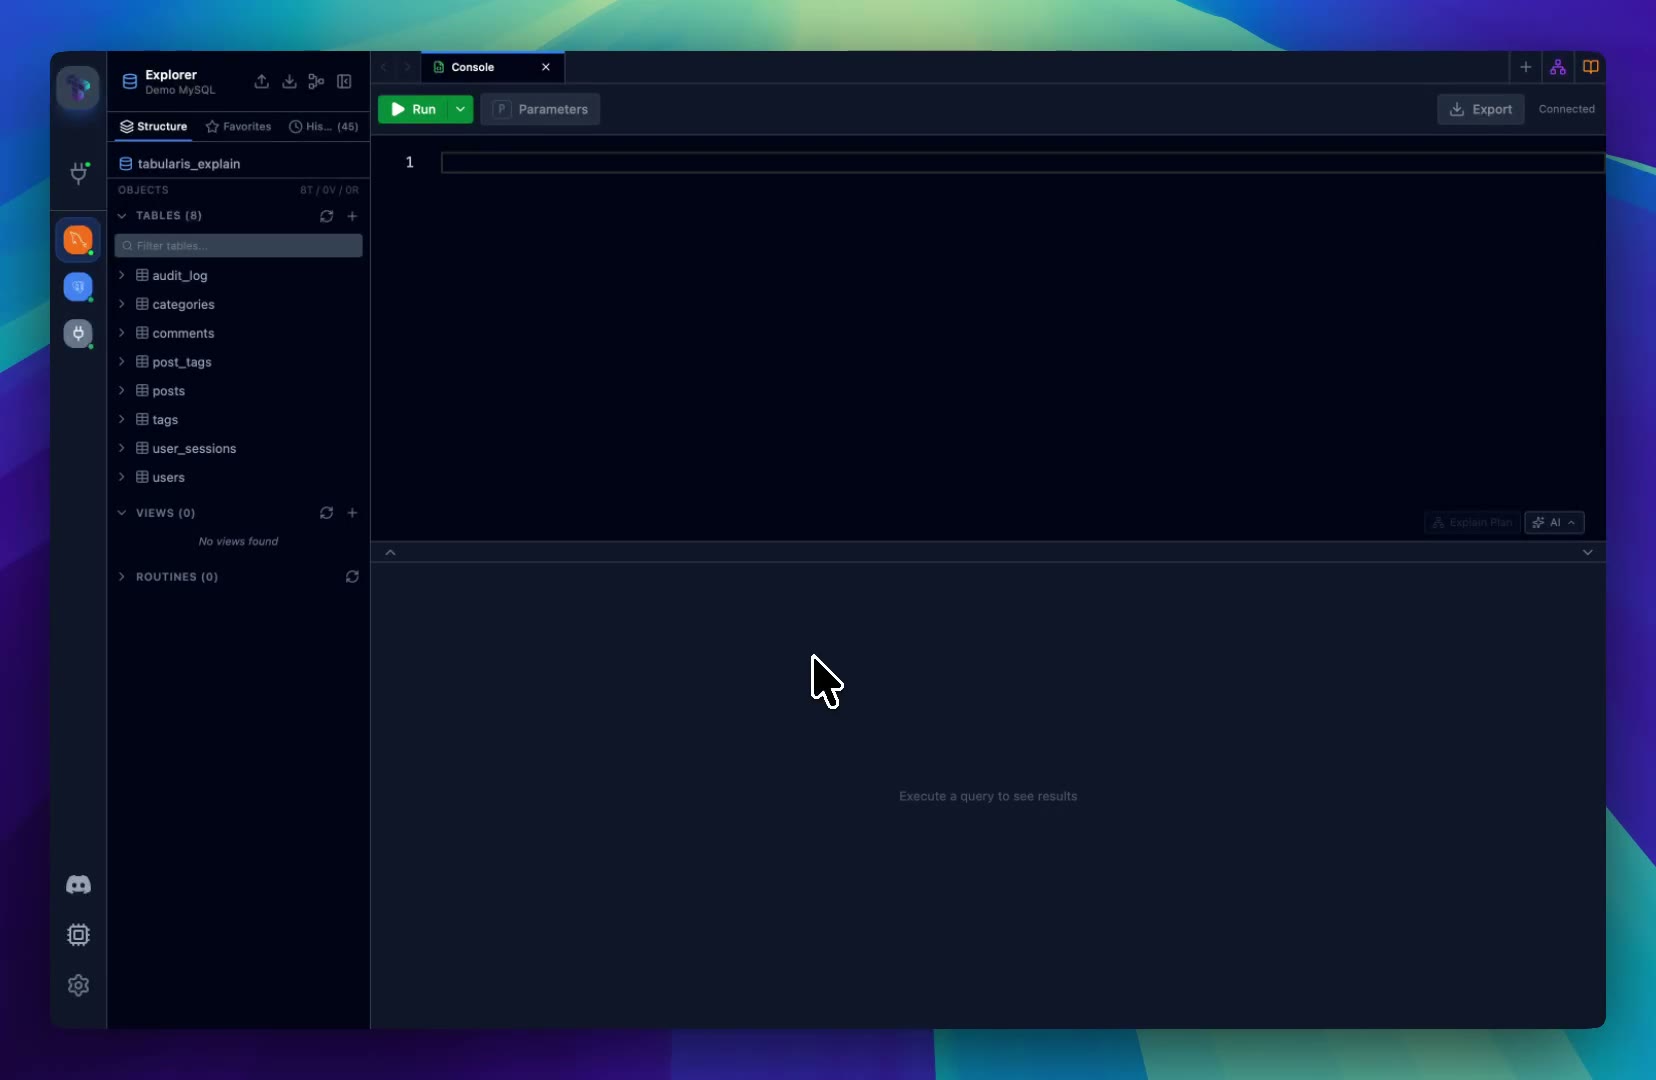The image size is (1656, 1080).
Task: Refresh the TABLES list
Action: coord(326,216)
